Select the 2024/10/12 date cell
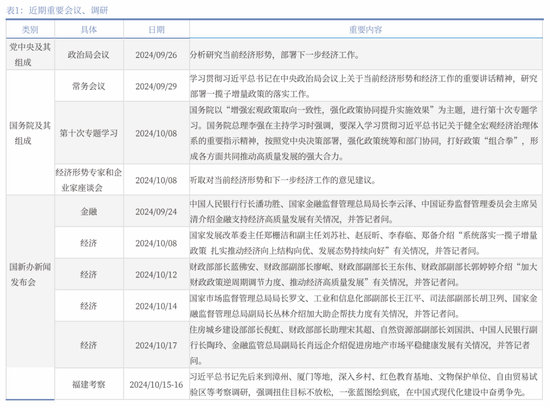This screenshot has height=407, width=550. [x=156, y=275]
